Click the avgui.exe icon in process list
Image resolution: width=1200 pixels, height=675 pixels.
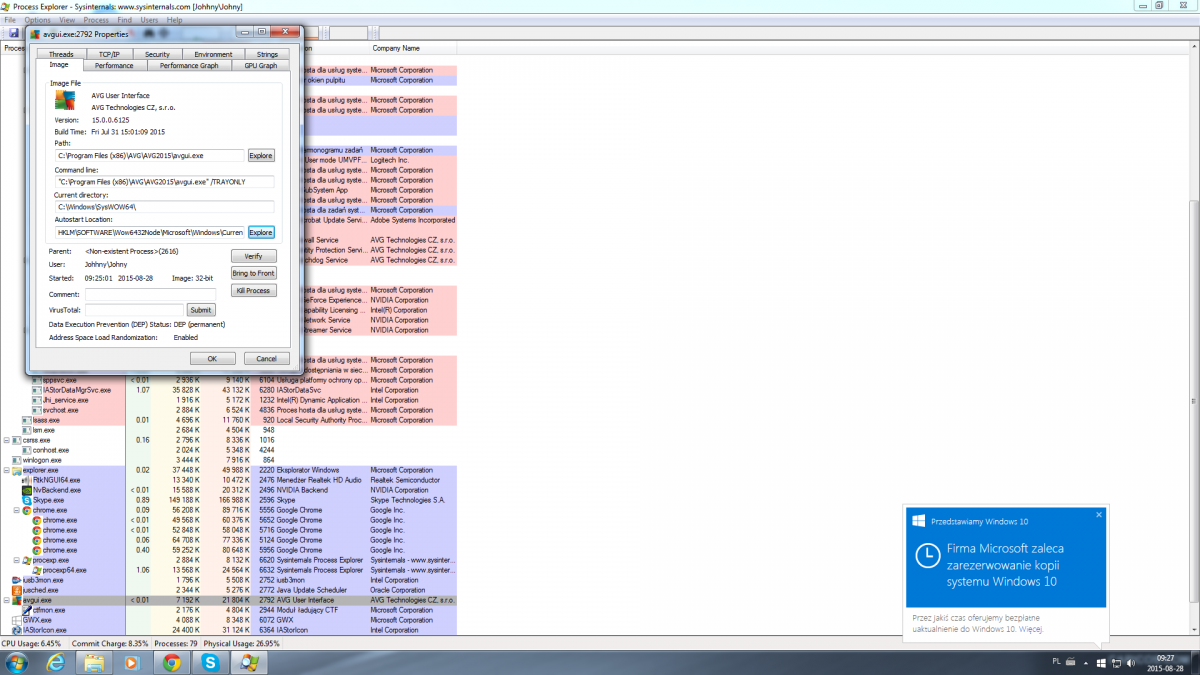click(15, 600)
